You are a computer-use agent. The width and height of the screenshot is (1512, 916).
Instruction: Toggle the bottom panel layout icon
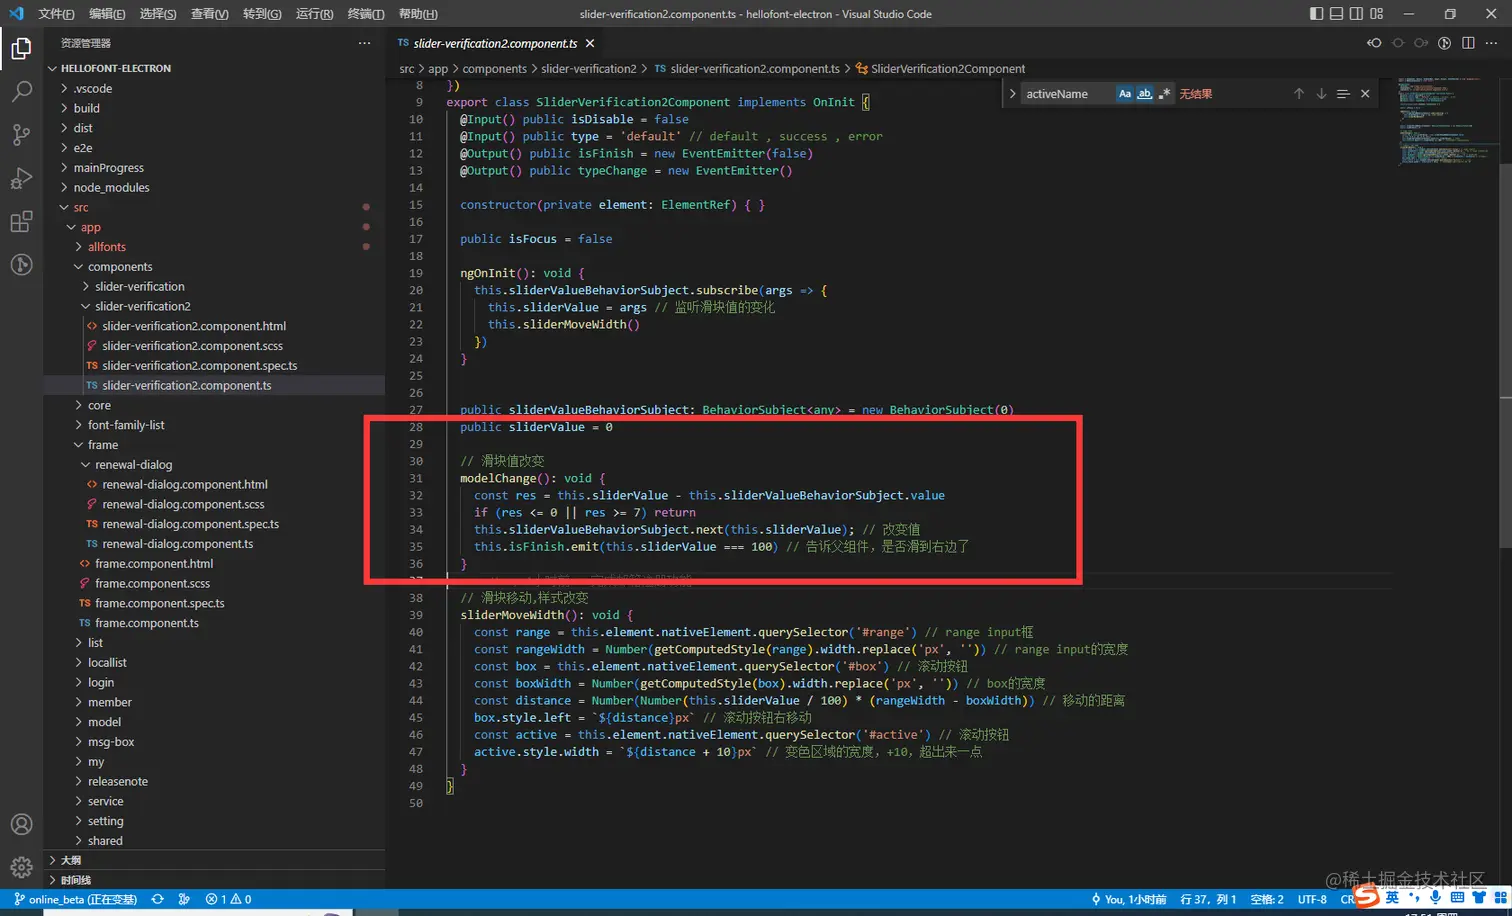click(1336, 14)
